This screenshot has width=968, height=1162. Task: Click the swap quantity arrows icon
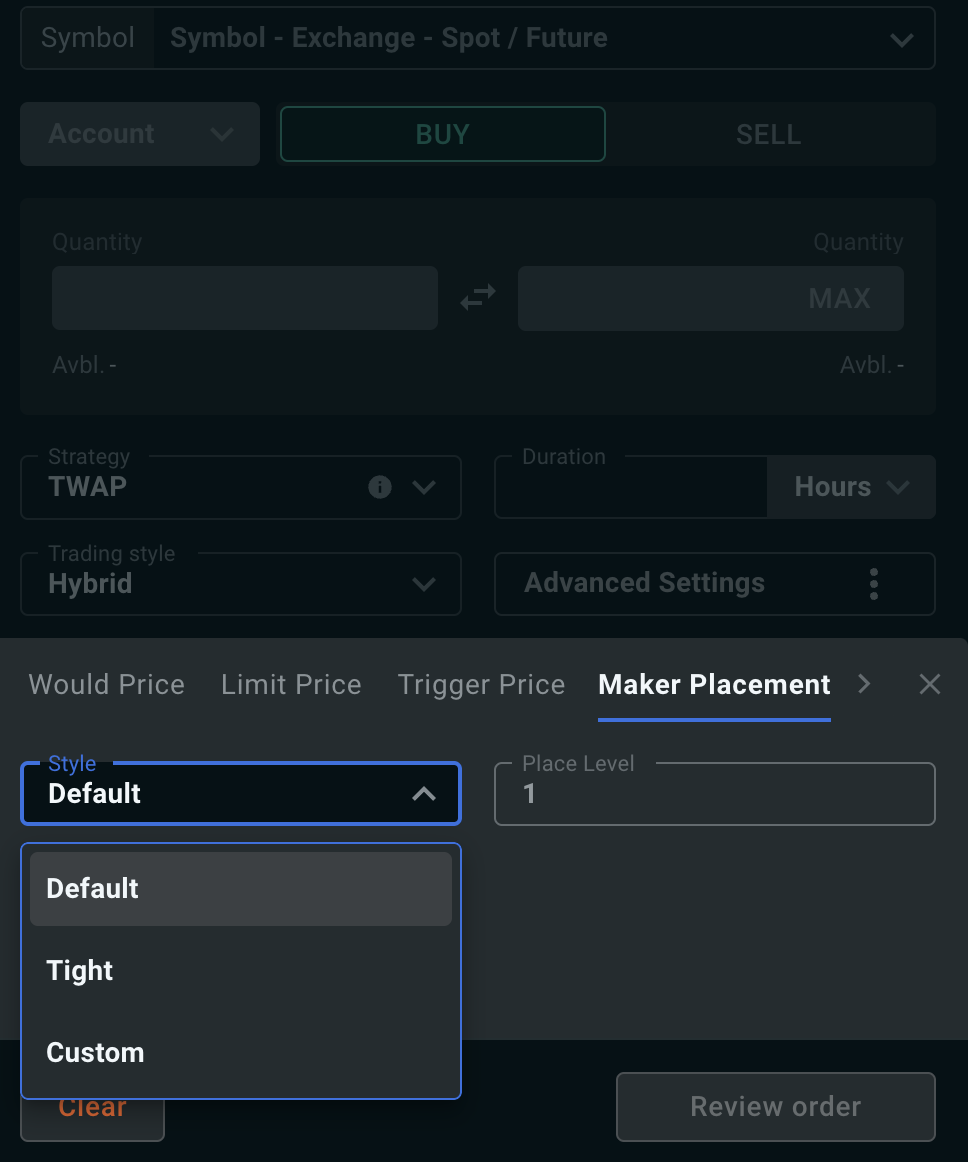tap(478, 297)
